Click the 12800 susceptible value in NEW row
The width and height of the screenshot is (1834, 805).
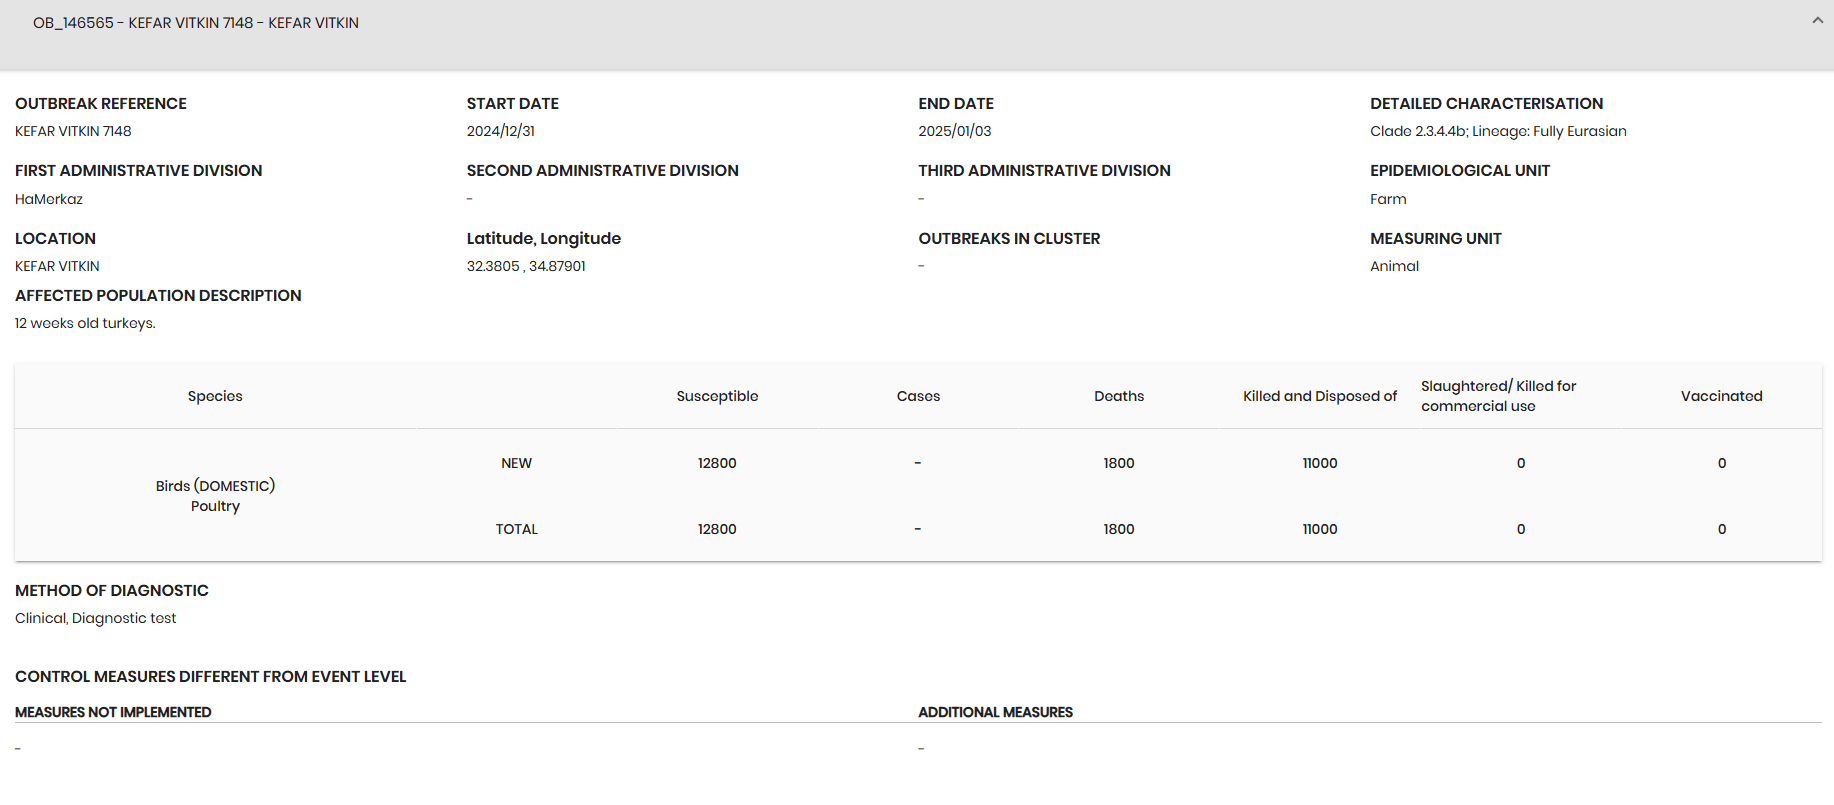717,463
